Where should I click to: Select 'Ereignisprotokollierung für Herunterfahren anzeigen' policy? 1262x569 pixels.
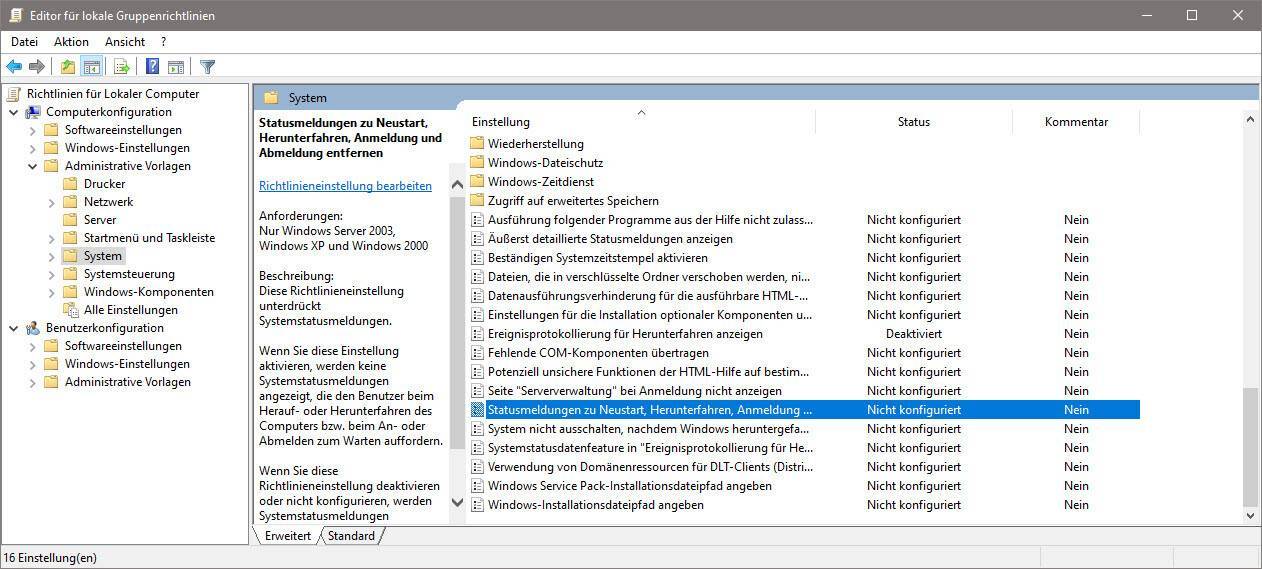coord(625,334)
